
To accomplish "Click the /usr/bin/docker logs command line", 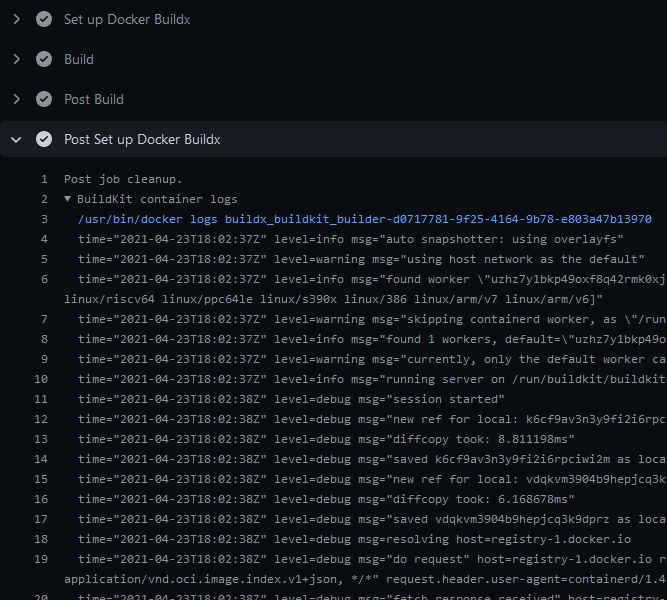I will coord(364,219).
